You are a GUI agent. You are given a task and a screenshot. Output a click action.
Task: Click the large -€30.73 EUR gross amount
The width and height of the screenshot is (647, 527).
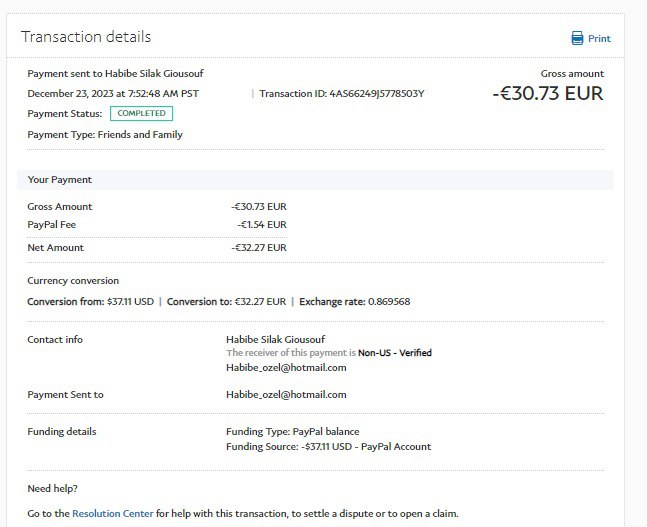point(548,94)
